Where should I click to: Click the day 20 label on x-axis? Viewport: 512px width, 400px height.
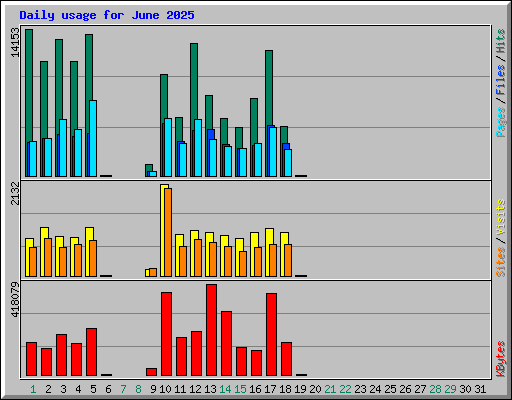315,389
